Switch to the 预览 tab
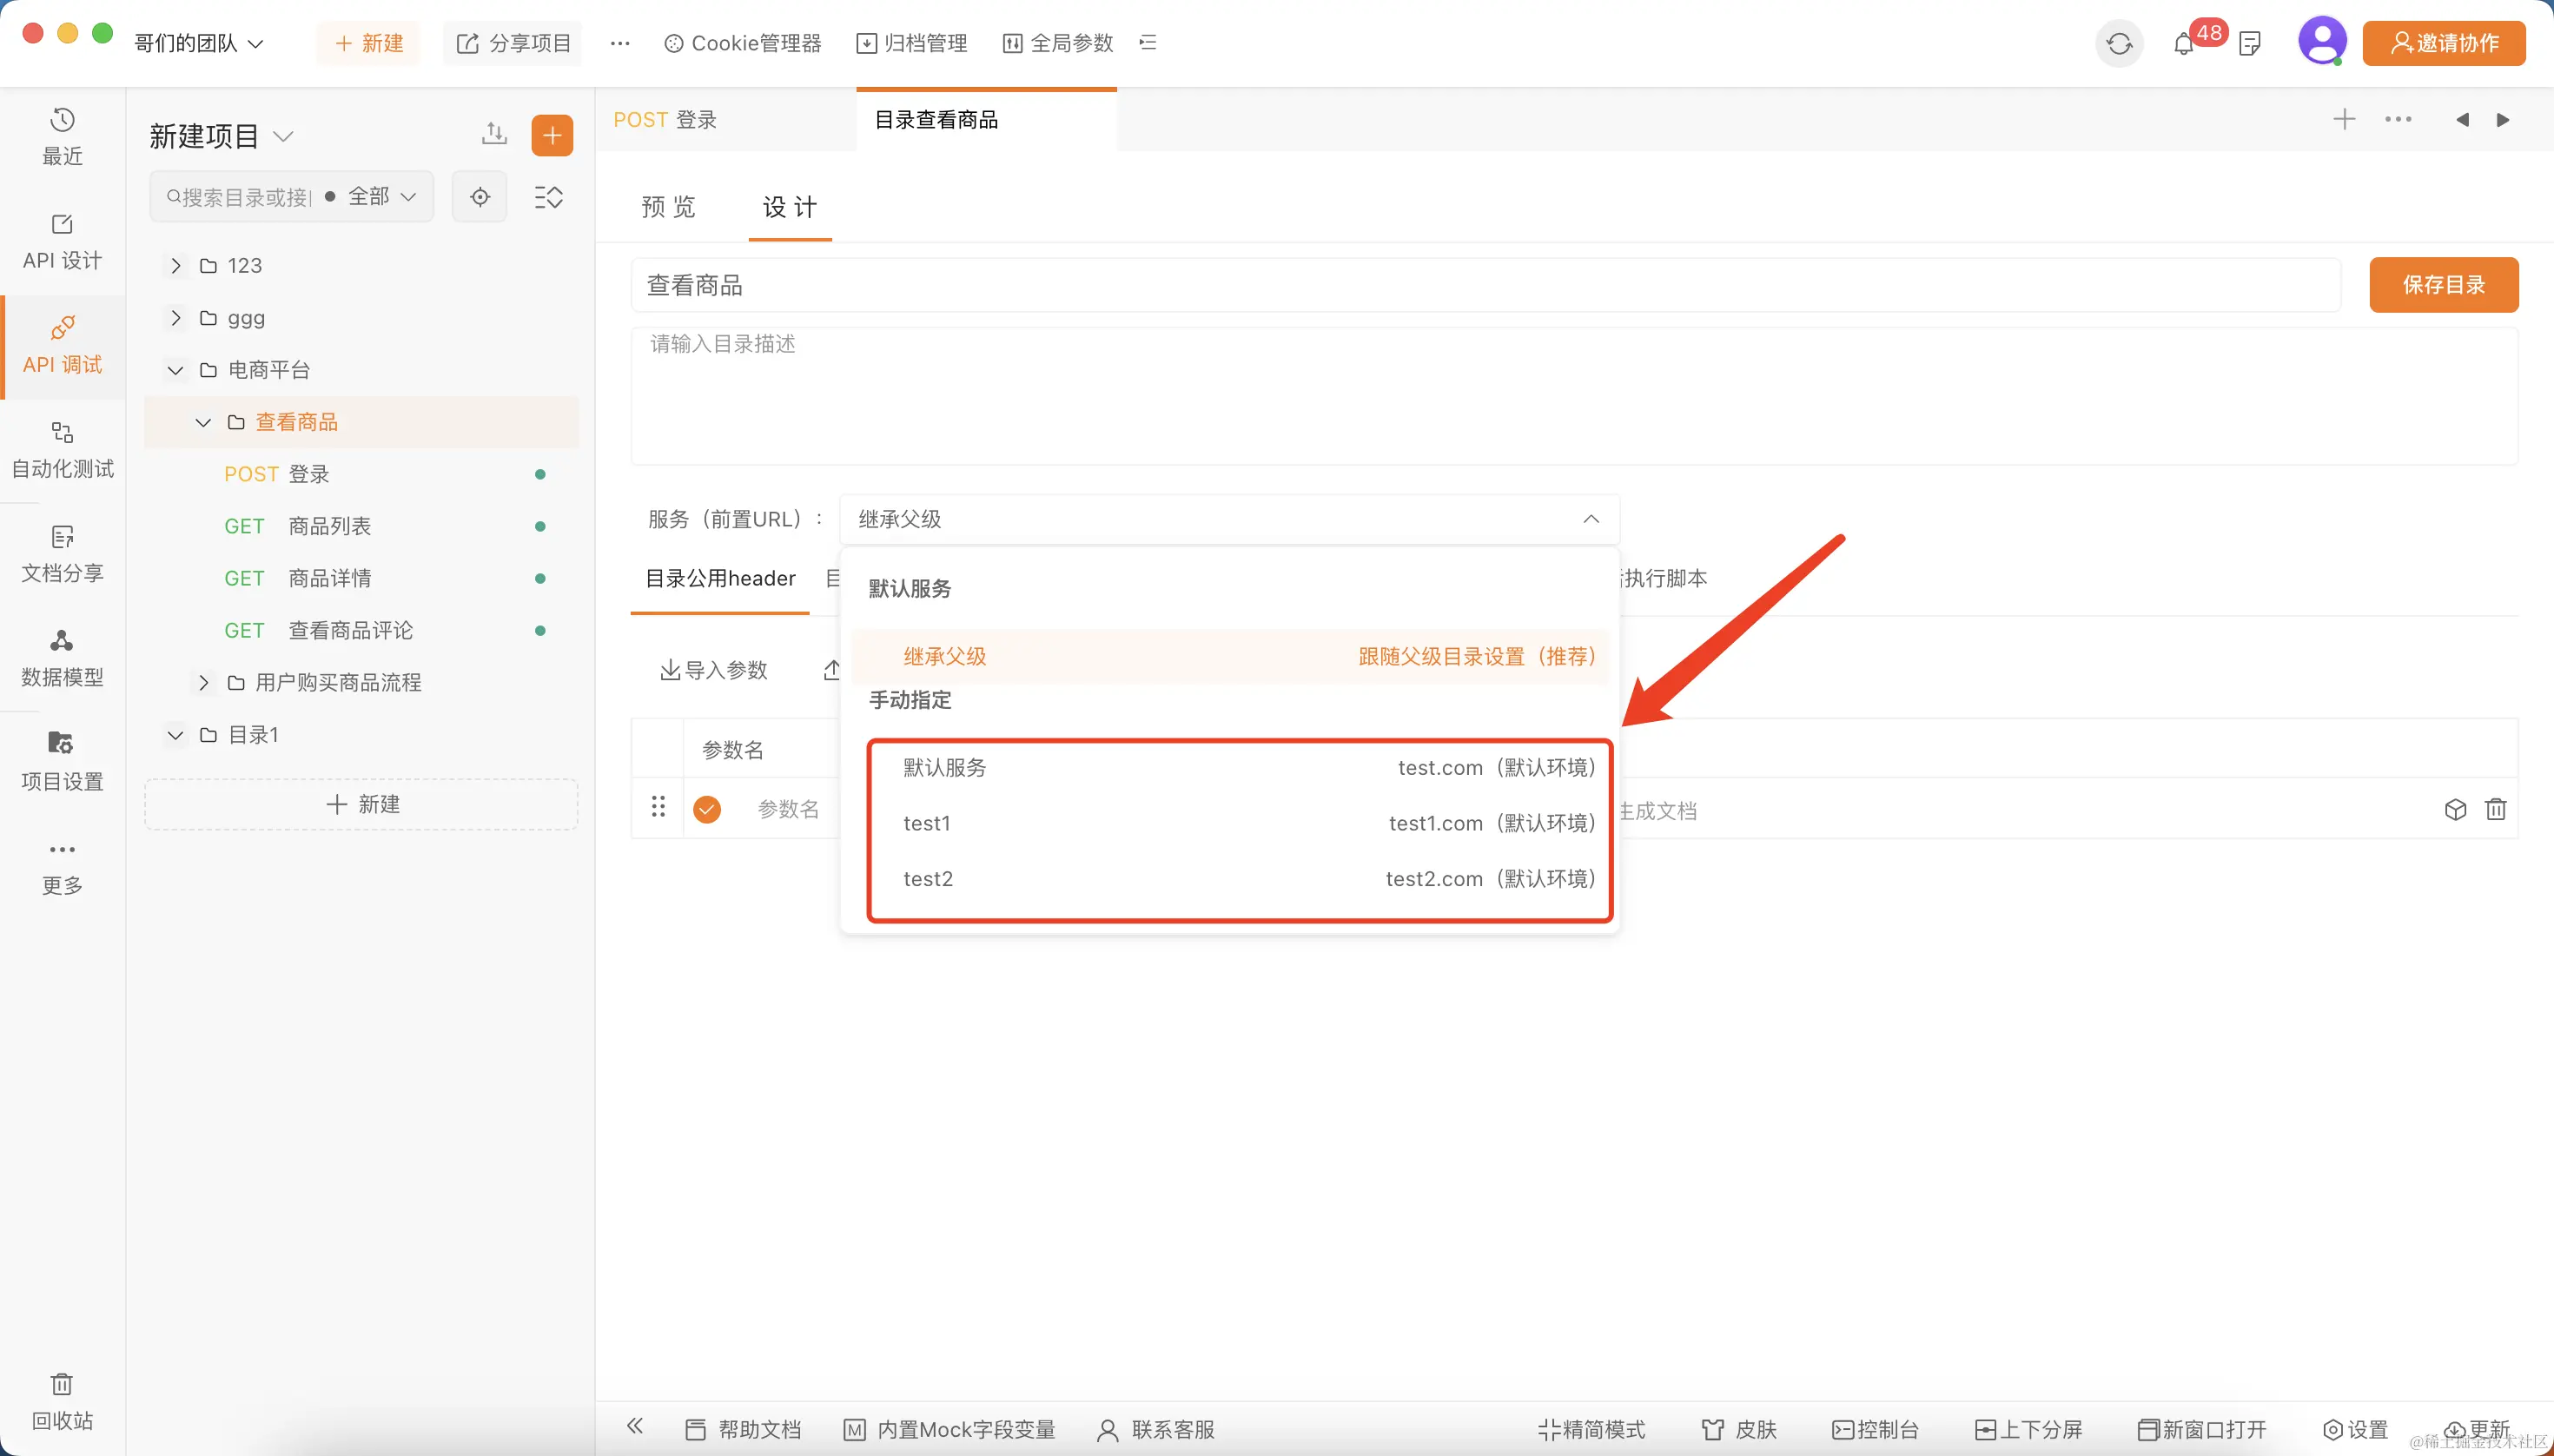Screen dimensions: 2554x1456 click(668, 207)
